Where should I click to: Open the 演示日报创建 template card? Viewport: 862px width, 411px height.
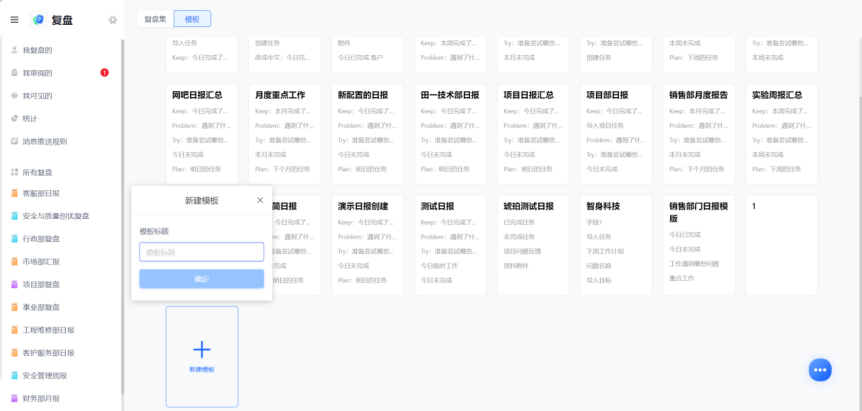(x=368, y=246)
